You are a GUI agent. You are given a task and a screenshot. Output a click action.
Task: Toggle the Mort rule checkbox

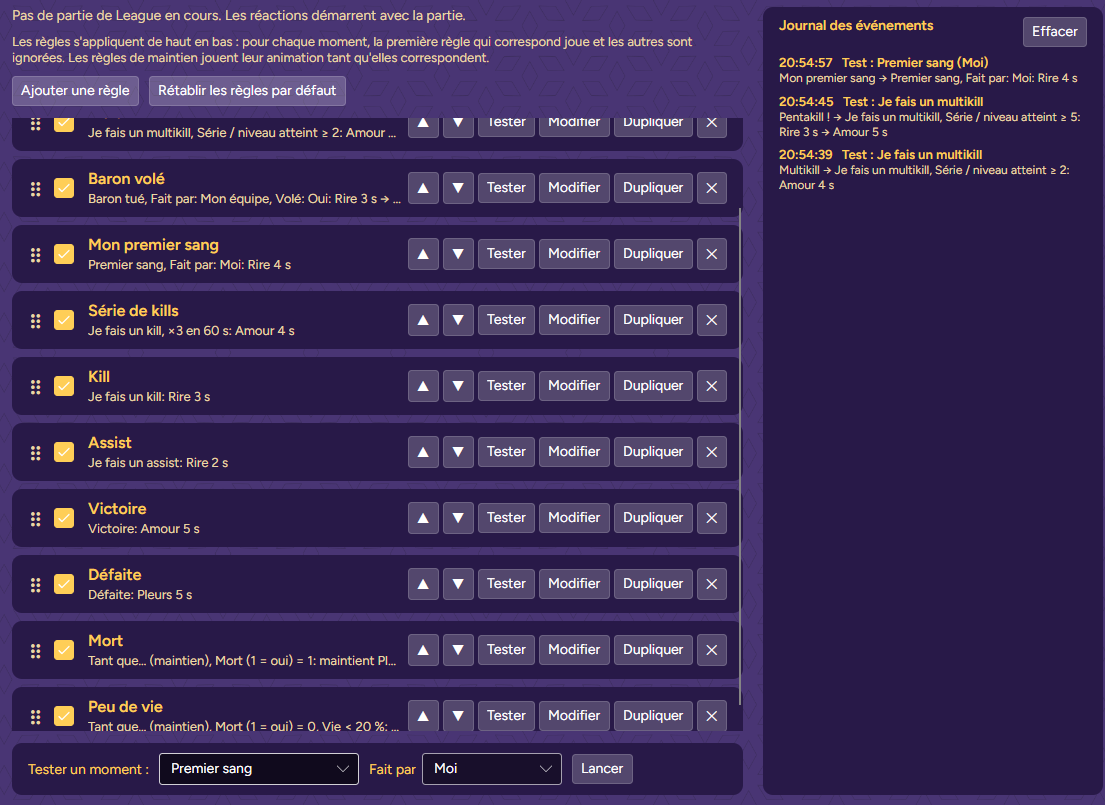[64, 650]
